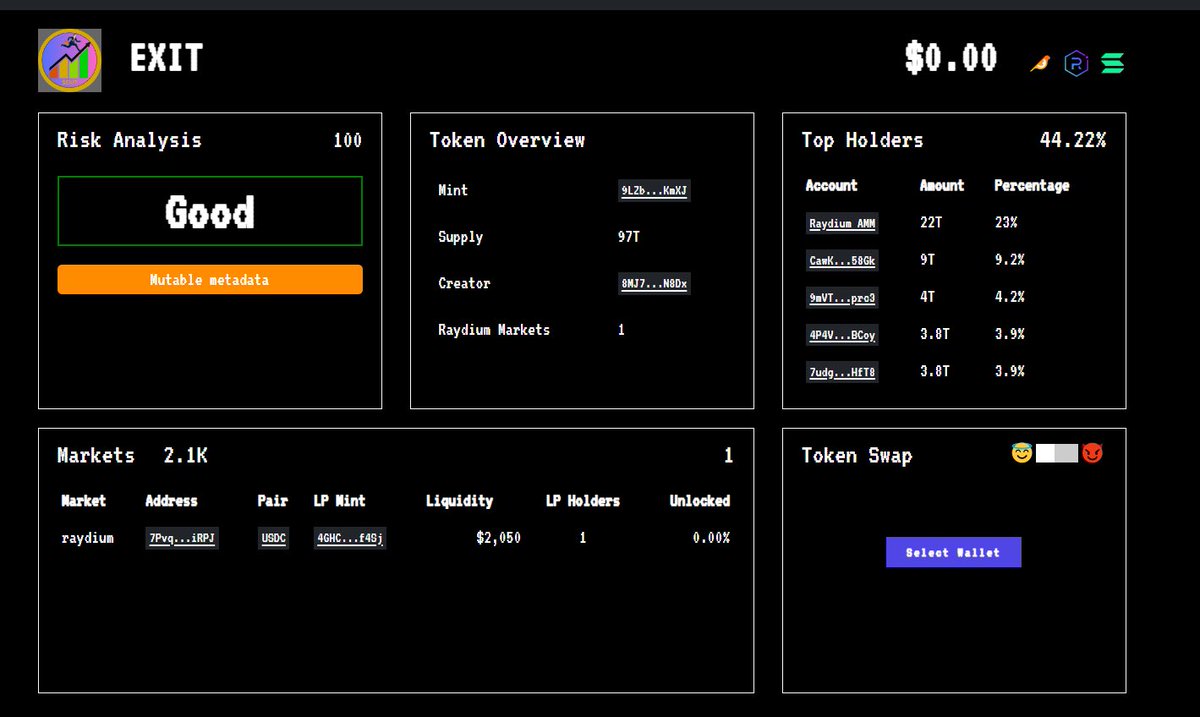Open holder account 4P4V...BCoy

tap(842, 335)
